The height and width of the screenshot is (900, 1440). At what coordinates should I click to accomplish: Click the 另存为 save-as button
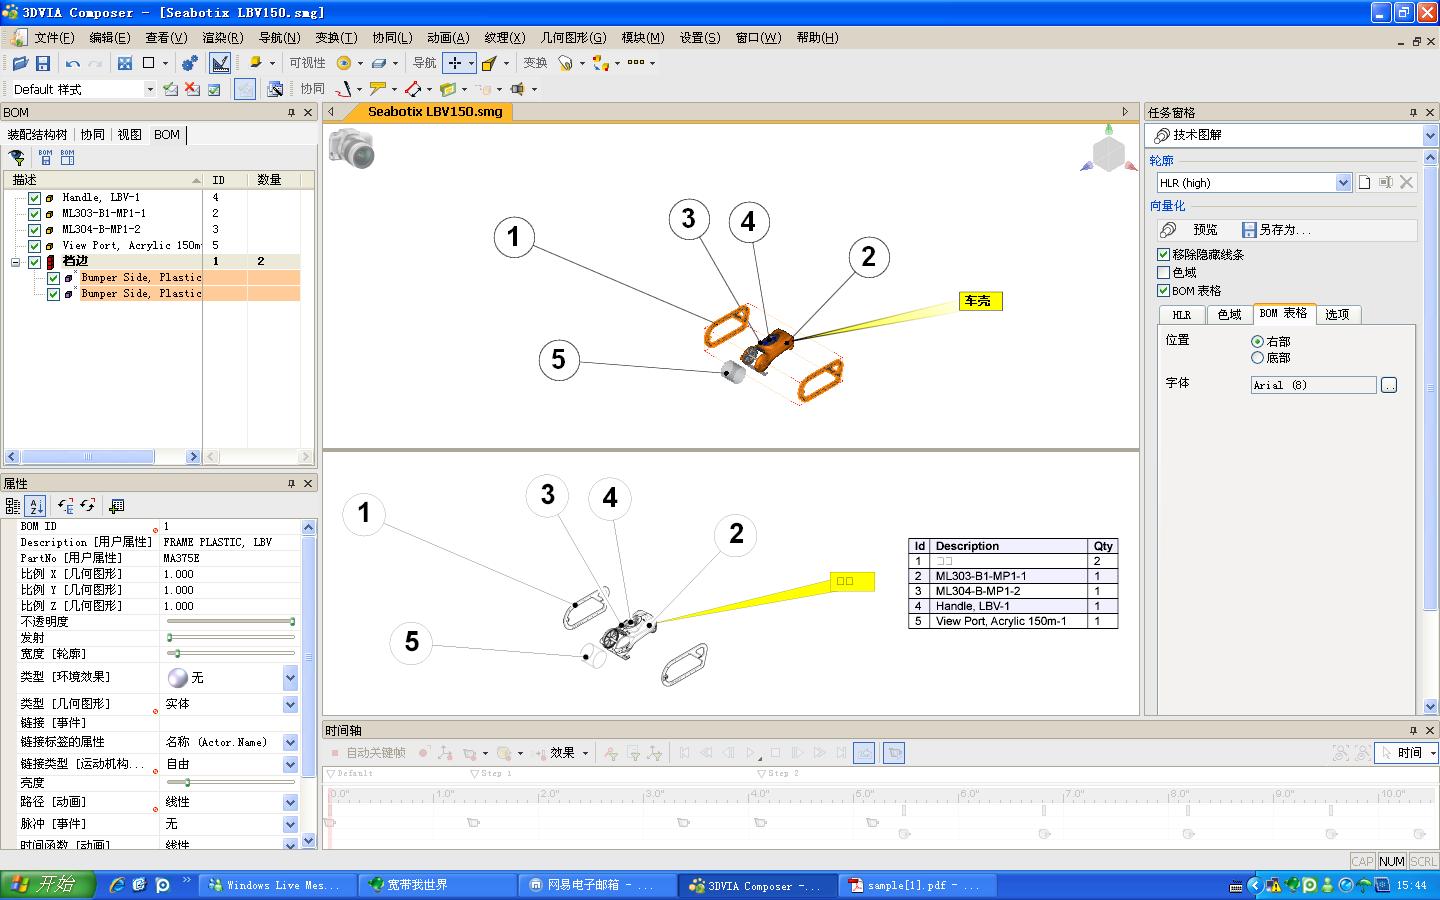(x=1276, y=230)
